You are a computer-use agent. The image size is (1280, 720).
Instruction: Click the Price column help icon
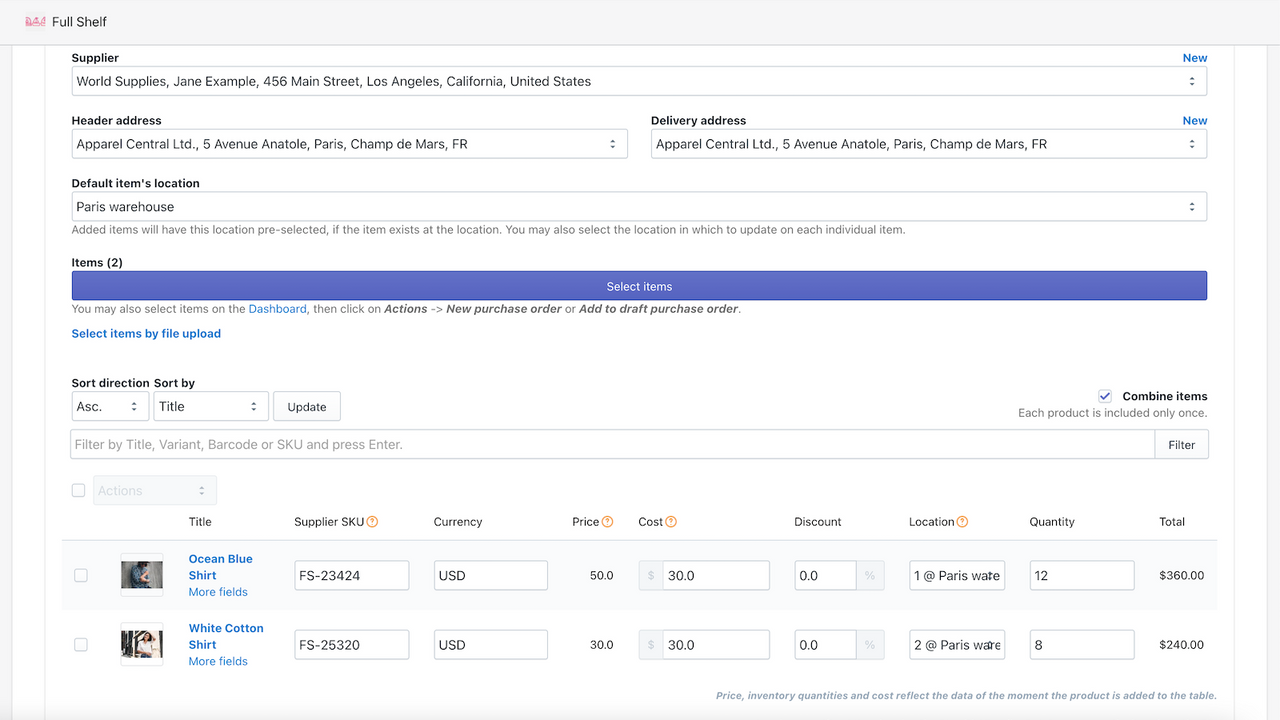coord(607,522)
